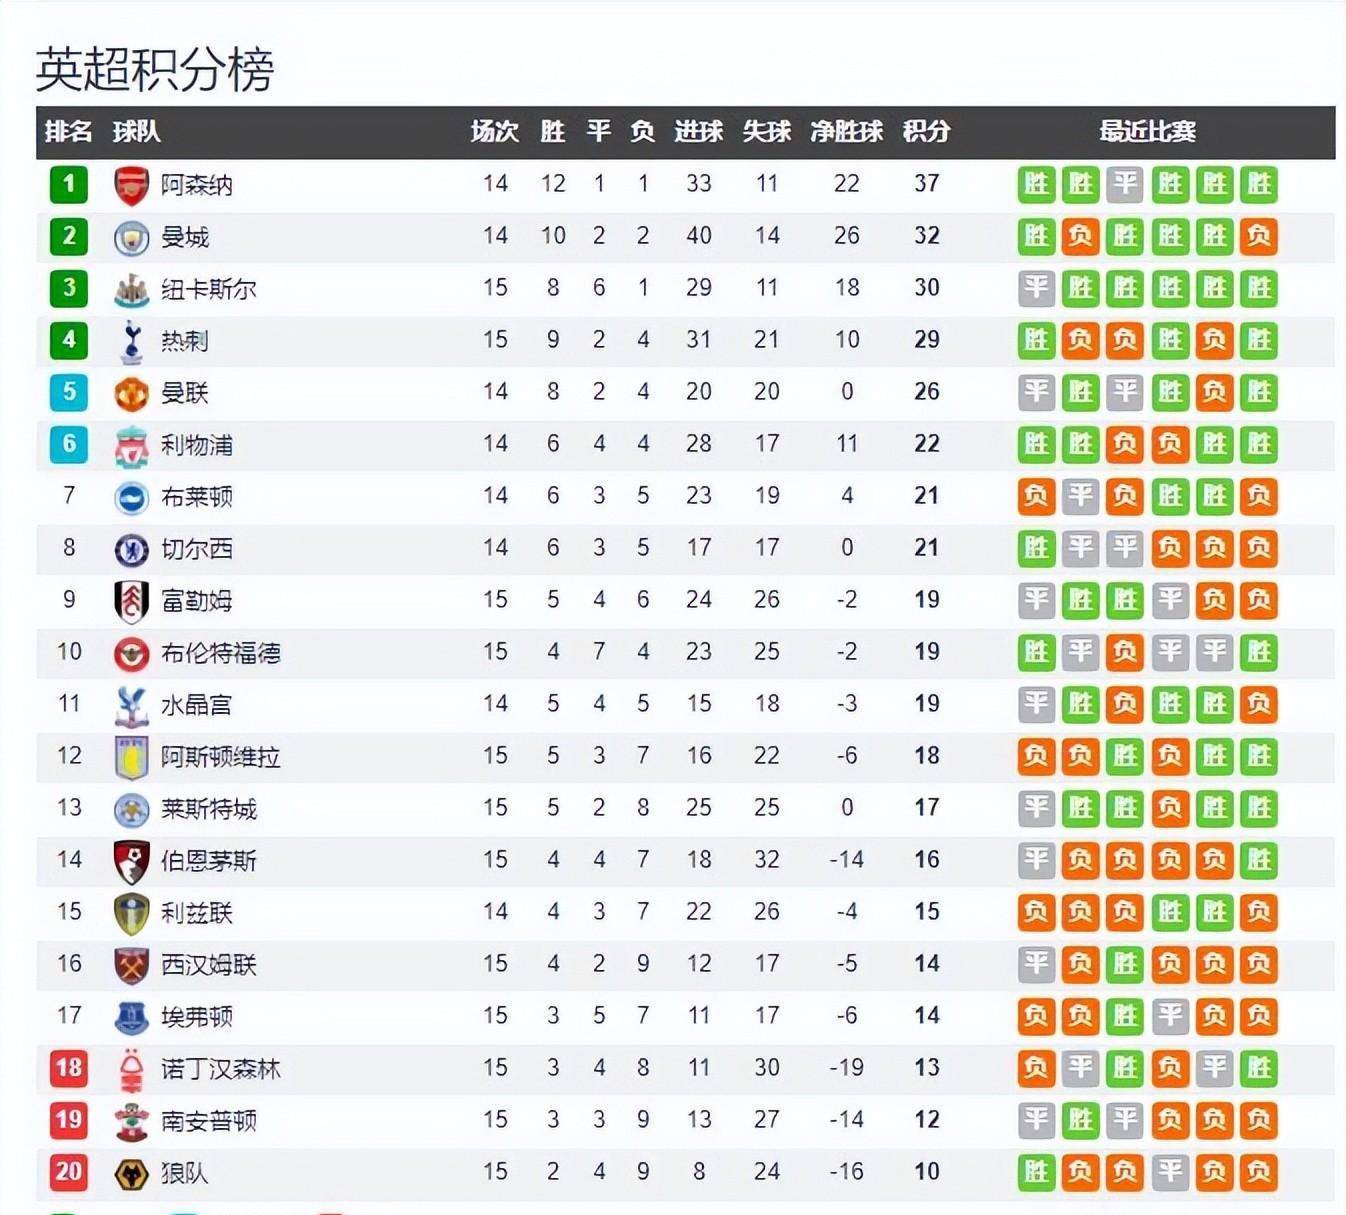Screen dimensions: 1346x1215
Task: Click the green rank 1 badge
Action: tap(69, 184)
